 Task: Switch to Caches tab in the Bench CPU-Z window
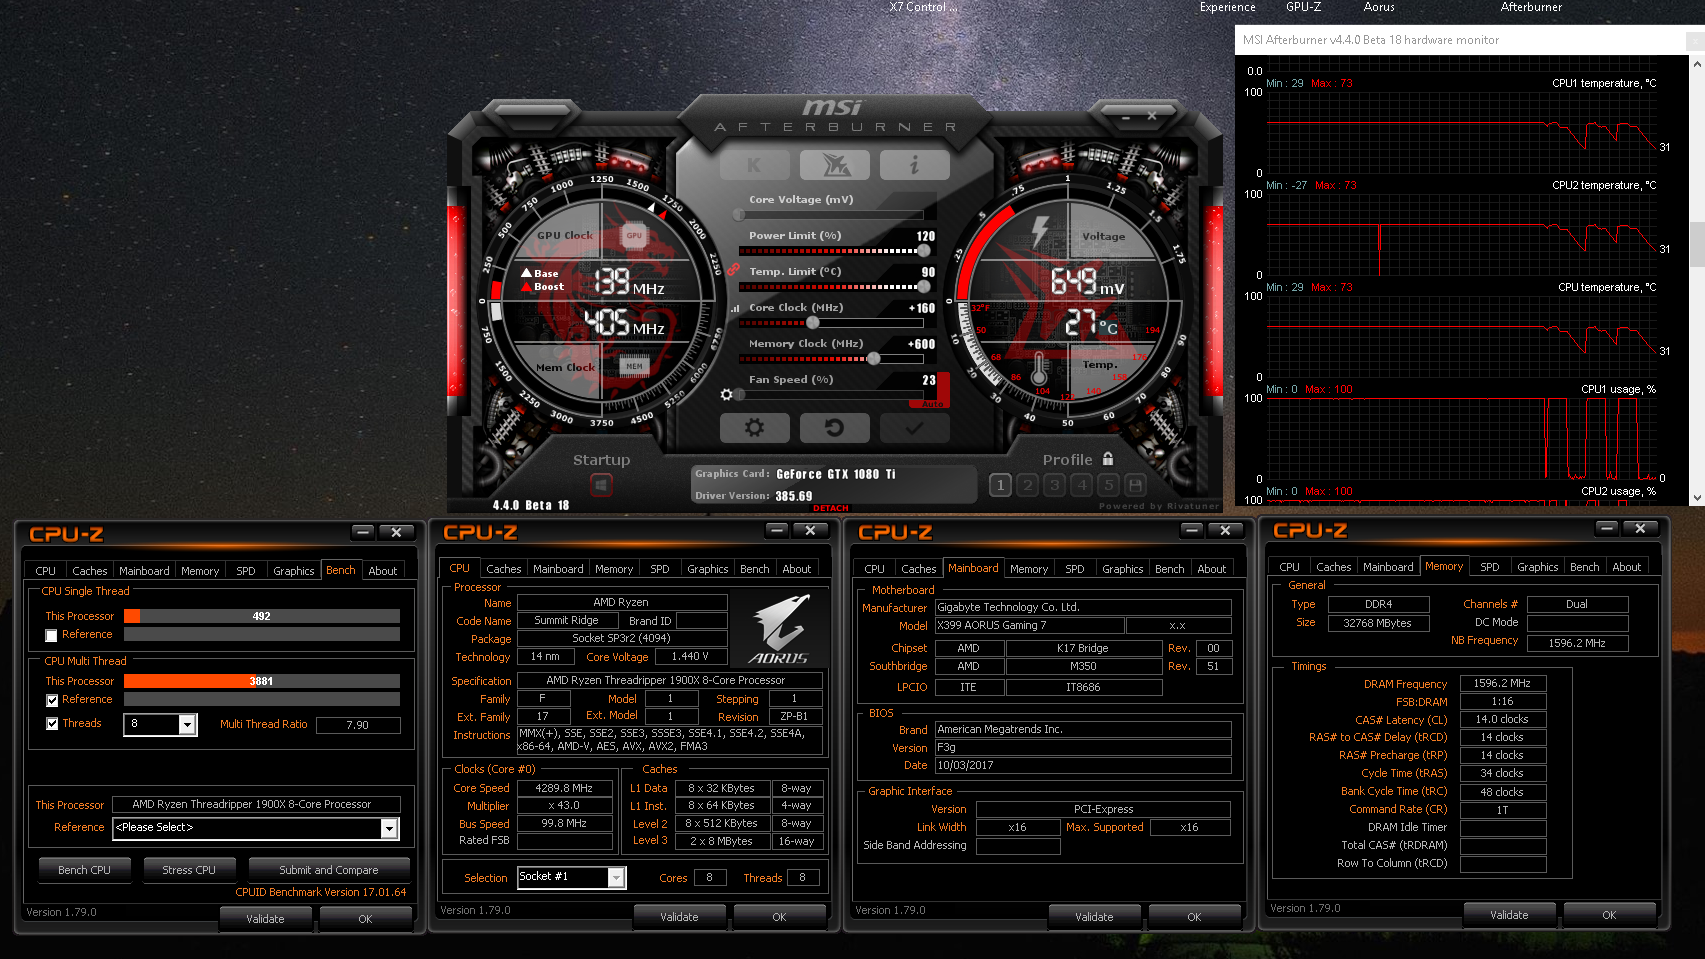pyautogui.click(x=89, y=571)
